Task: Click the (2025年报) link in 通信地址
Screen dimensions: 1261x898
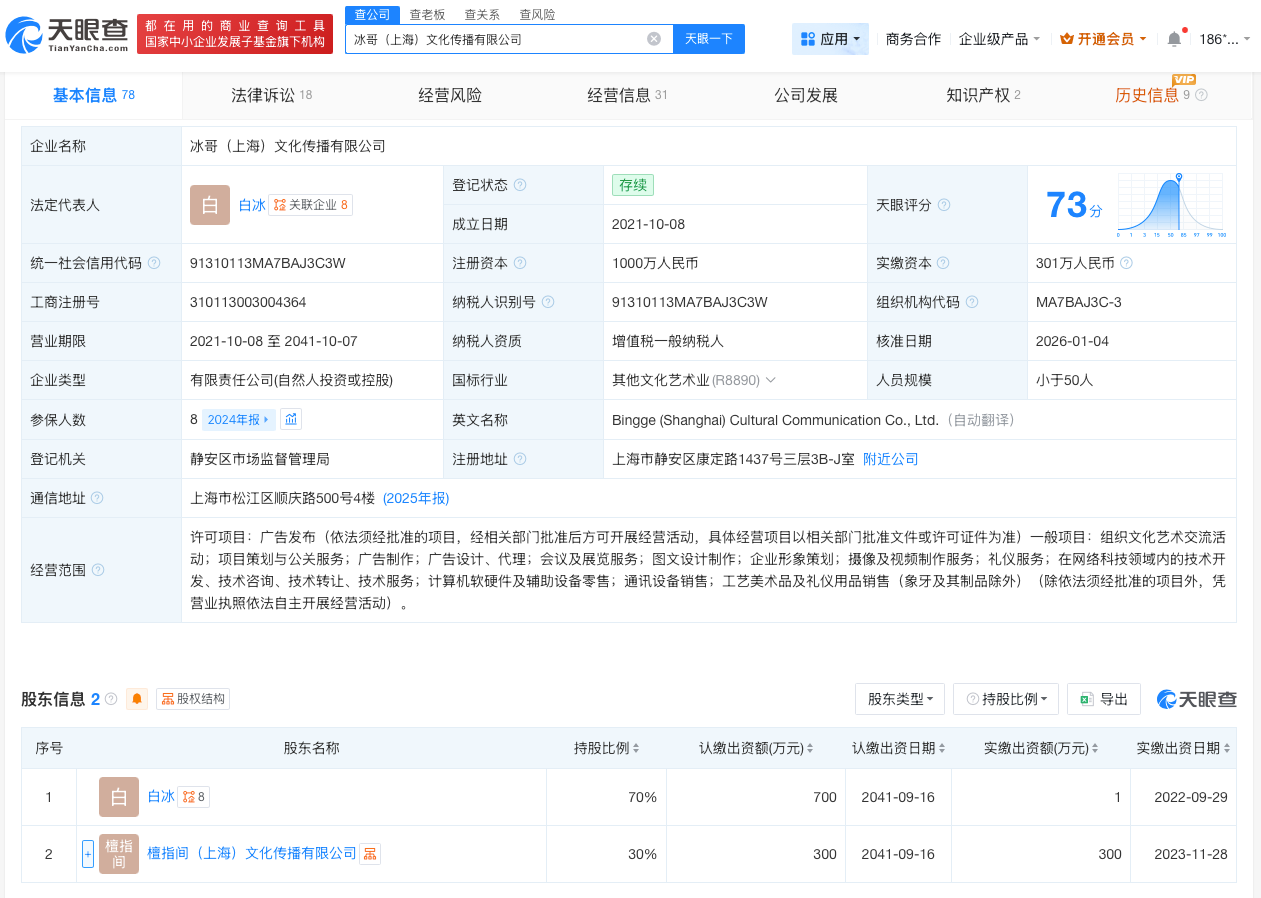Action: coord(416,498)
